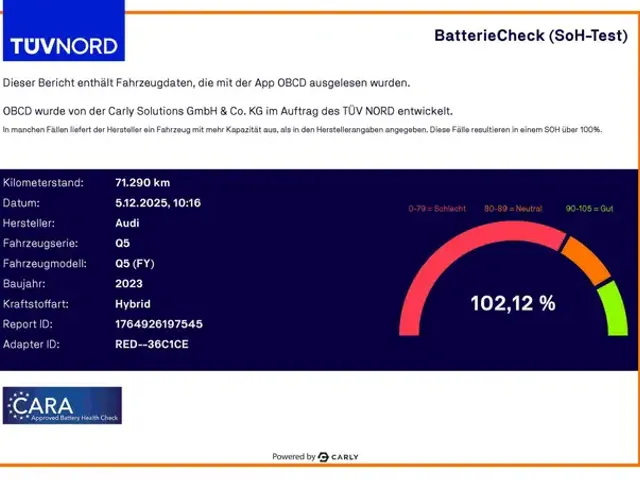Click the Fahrzeugmodell value Q5 (FY)
The width and height of the screenshot is (640, 480).
135,264
